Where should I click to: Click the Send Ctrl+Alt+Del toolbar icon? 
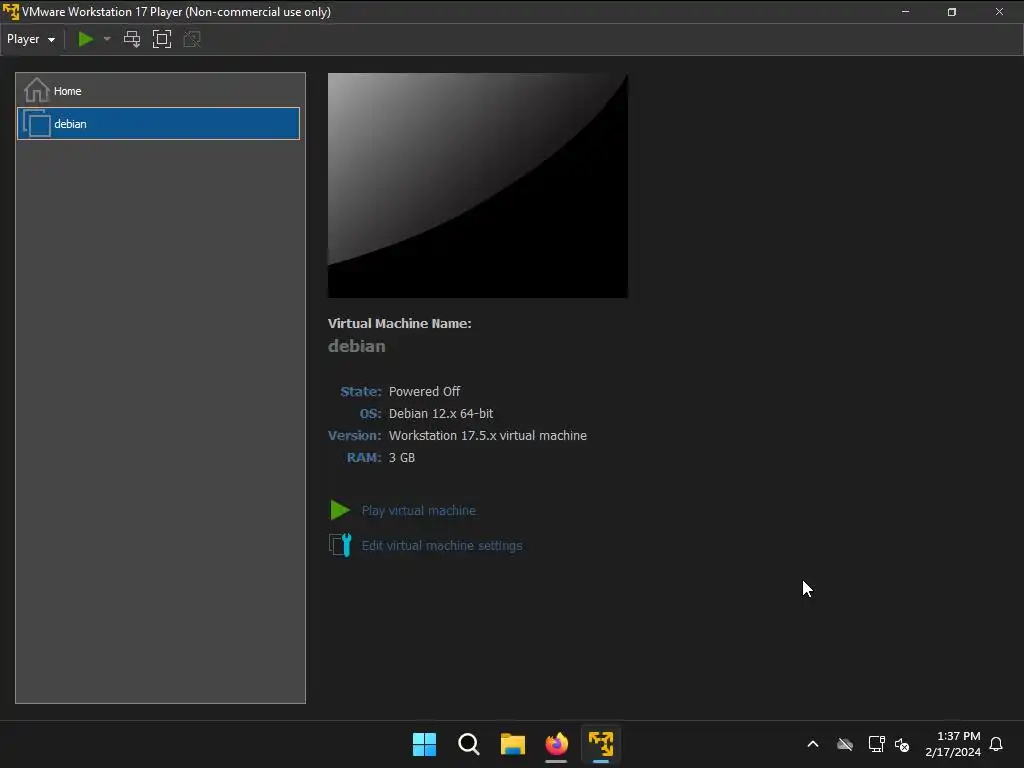coord(132,39)
